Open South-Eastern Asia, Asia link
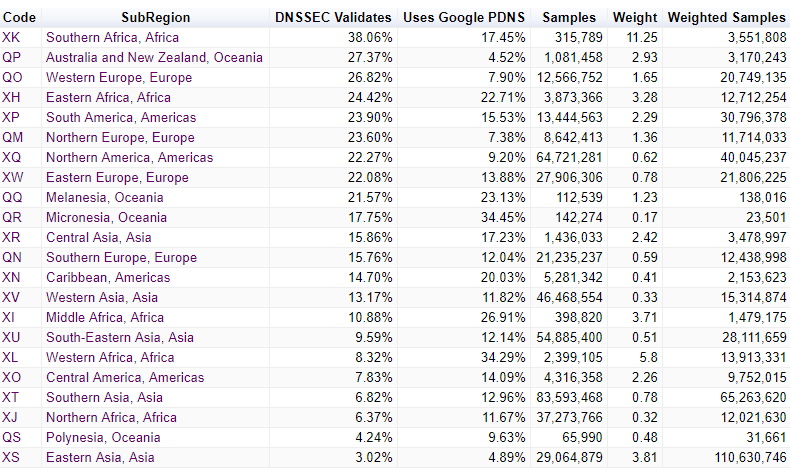Image resolution: width=790 pixels, height=471 pixels. [120, 338]
